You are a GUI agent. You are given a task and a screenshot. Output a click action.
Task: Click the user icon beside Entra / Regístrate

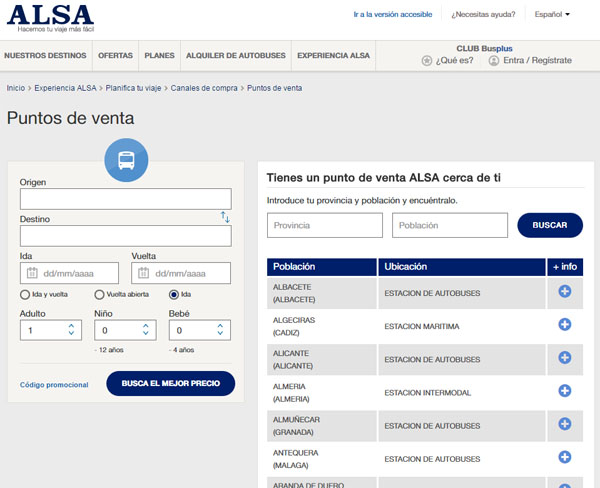(494, 61)
